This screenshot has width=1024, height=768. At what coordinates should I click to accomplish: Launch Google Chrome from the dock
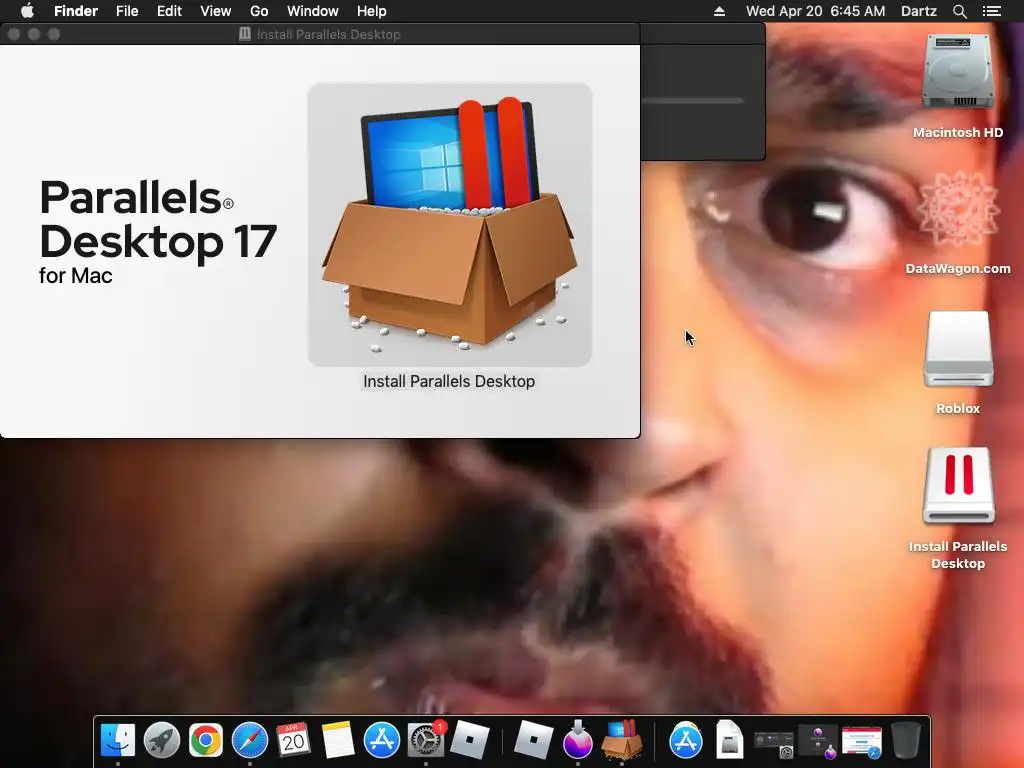[x=206, y=741]
